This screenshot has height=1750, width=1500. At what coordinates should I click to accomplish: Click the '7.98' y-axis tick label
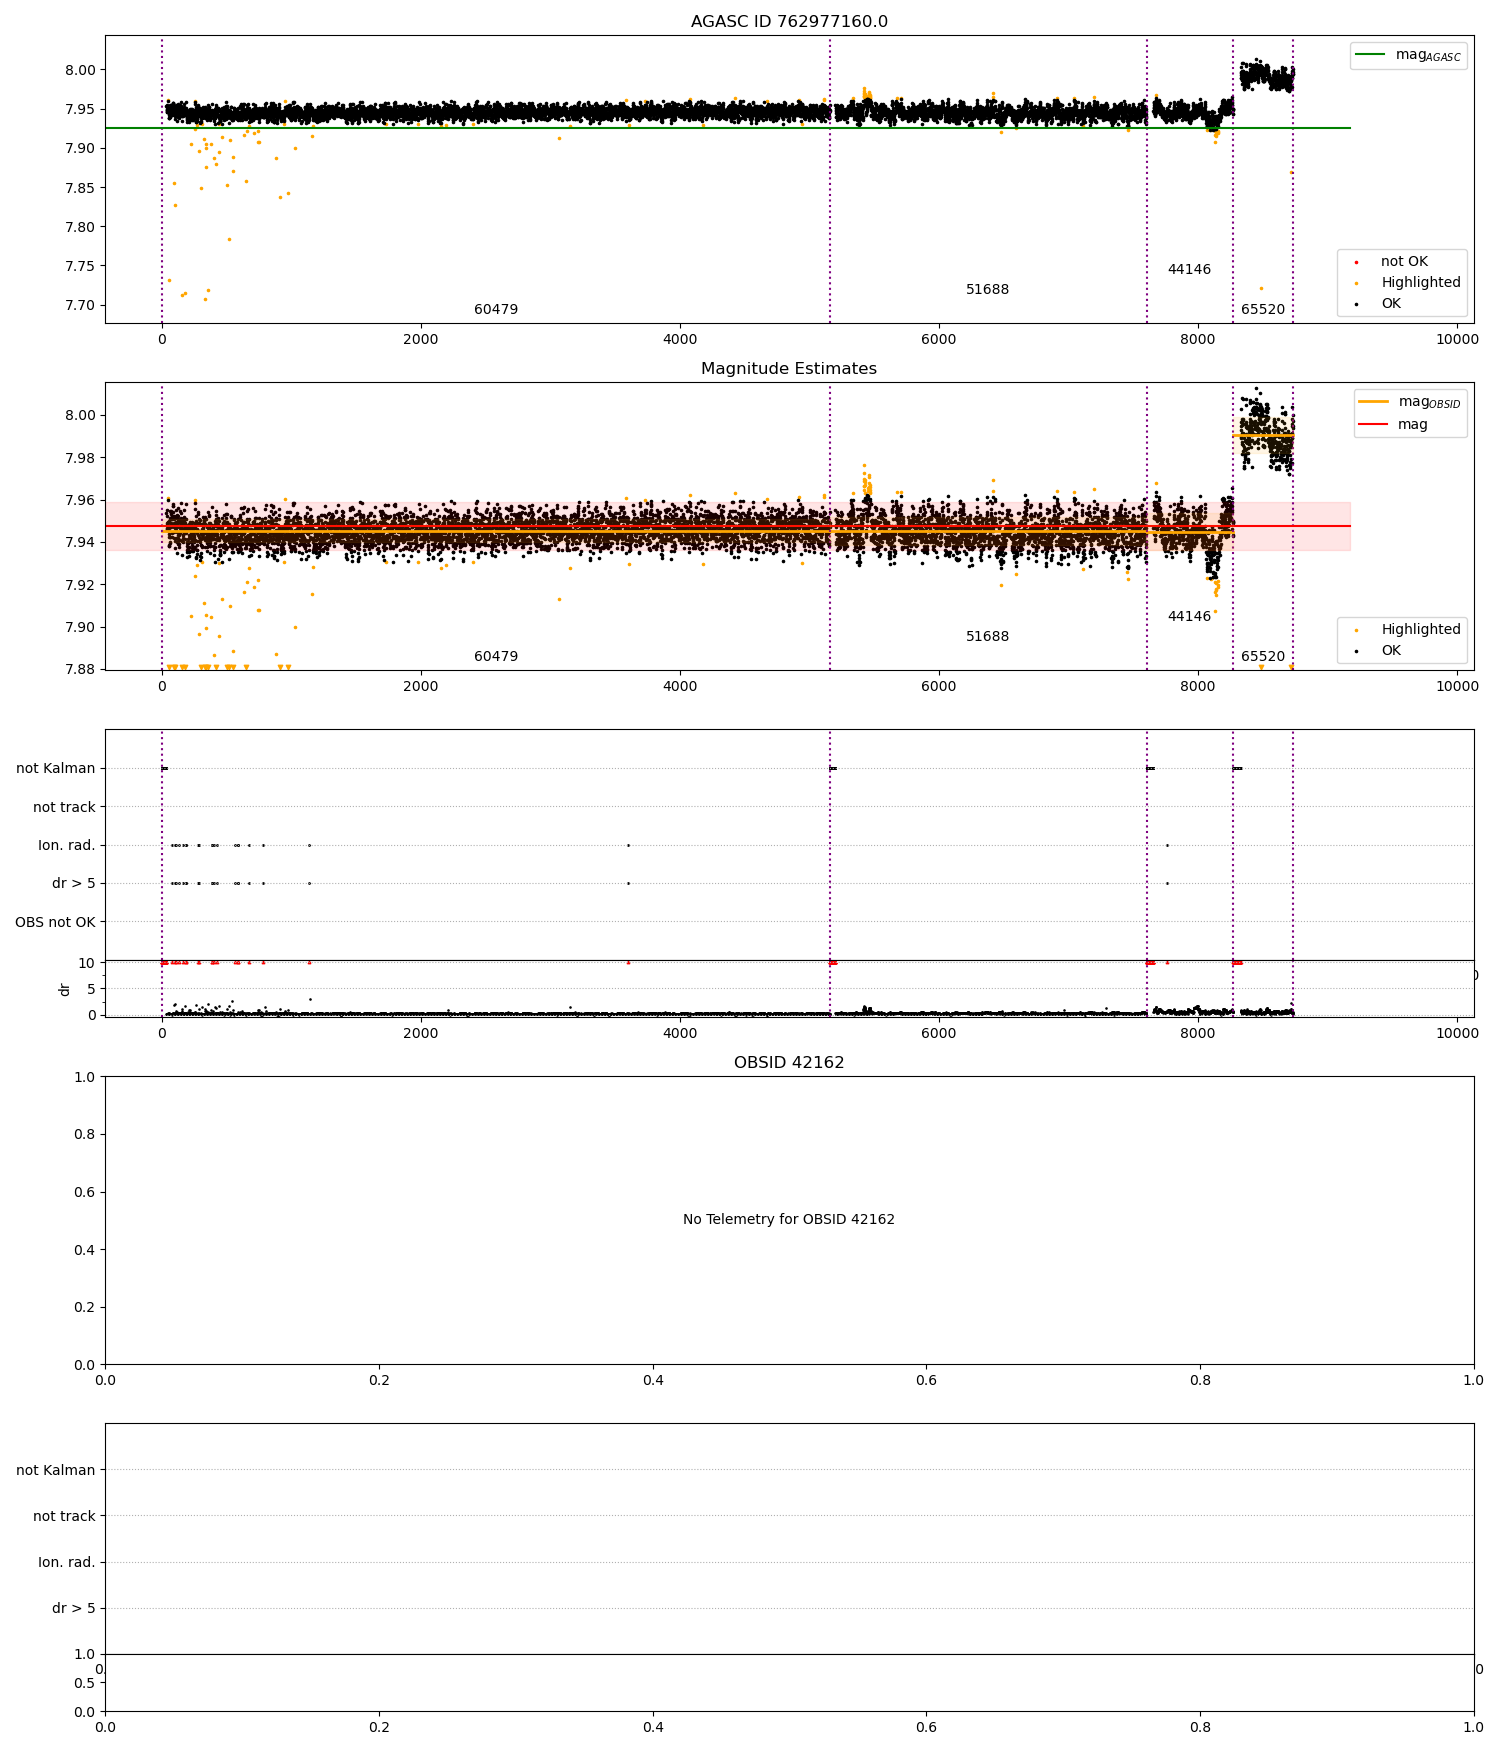point(81,459)
